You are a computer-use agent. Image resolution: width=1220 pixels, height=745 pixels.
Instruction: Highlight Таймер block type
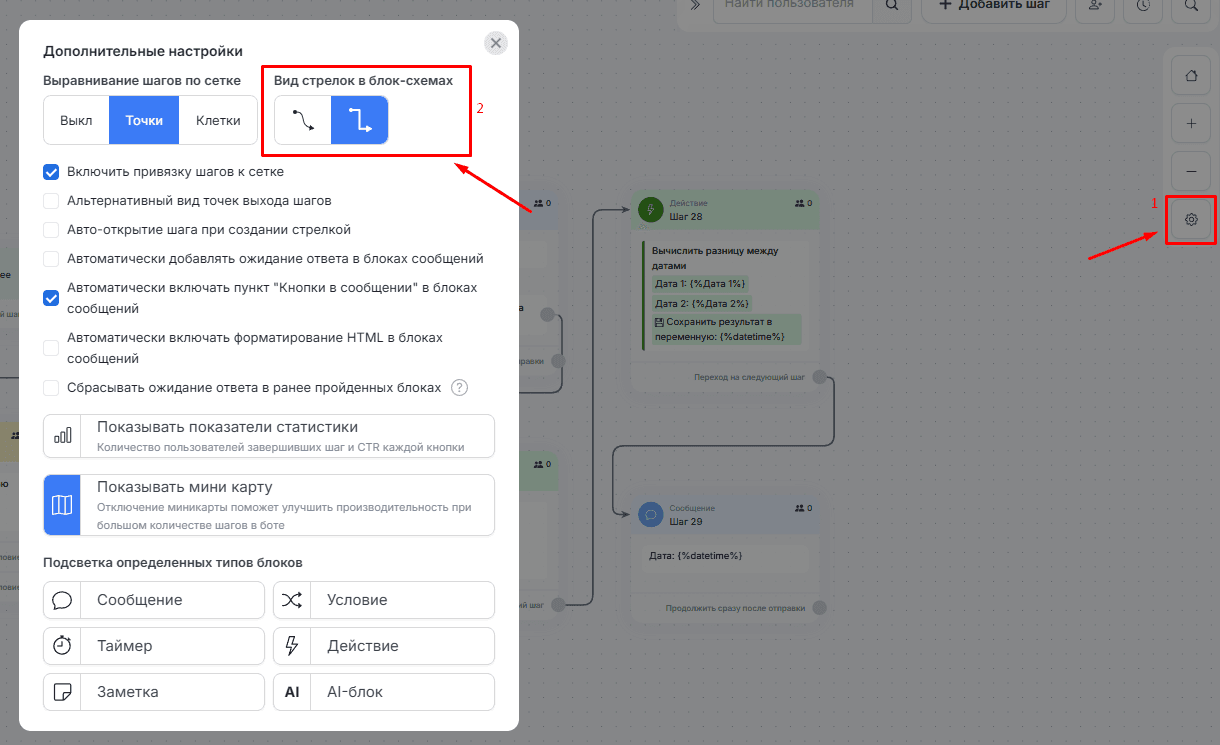point(154,646)
